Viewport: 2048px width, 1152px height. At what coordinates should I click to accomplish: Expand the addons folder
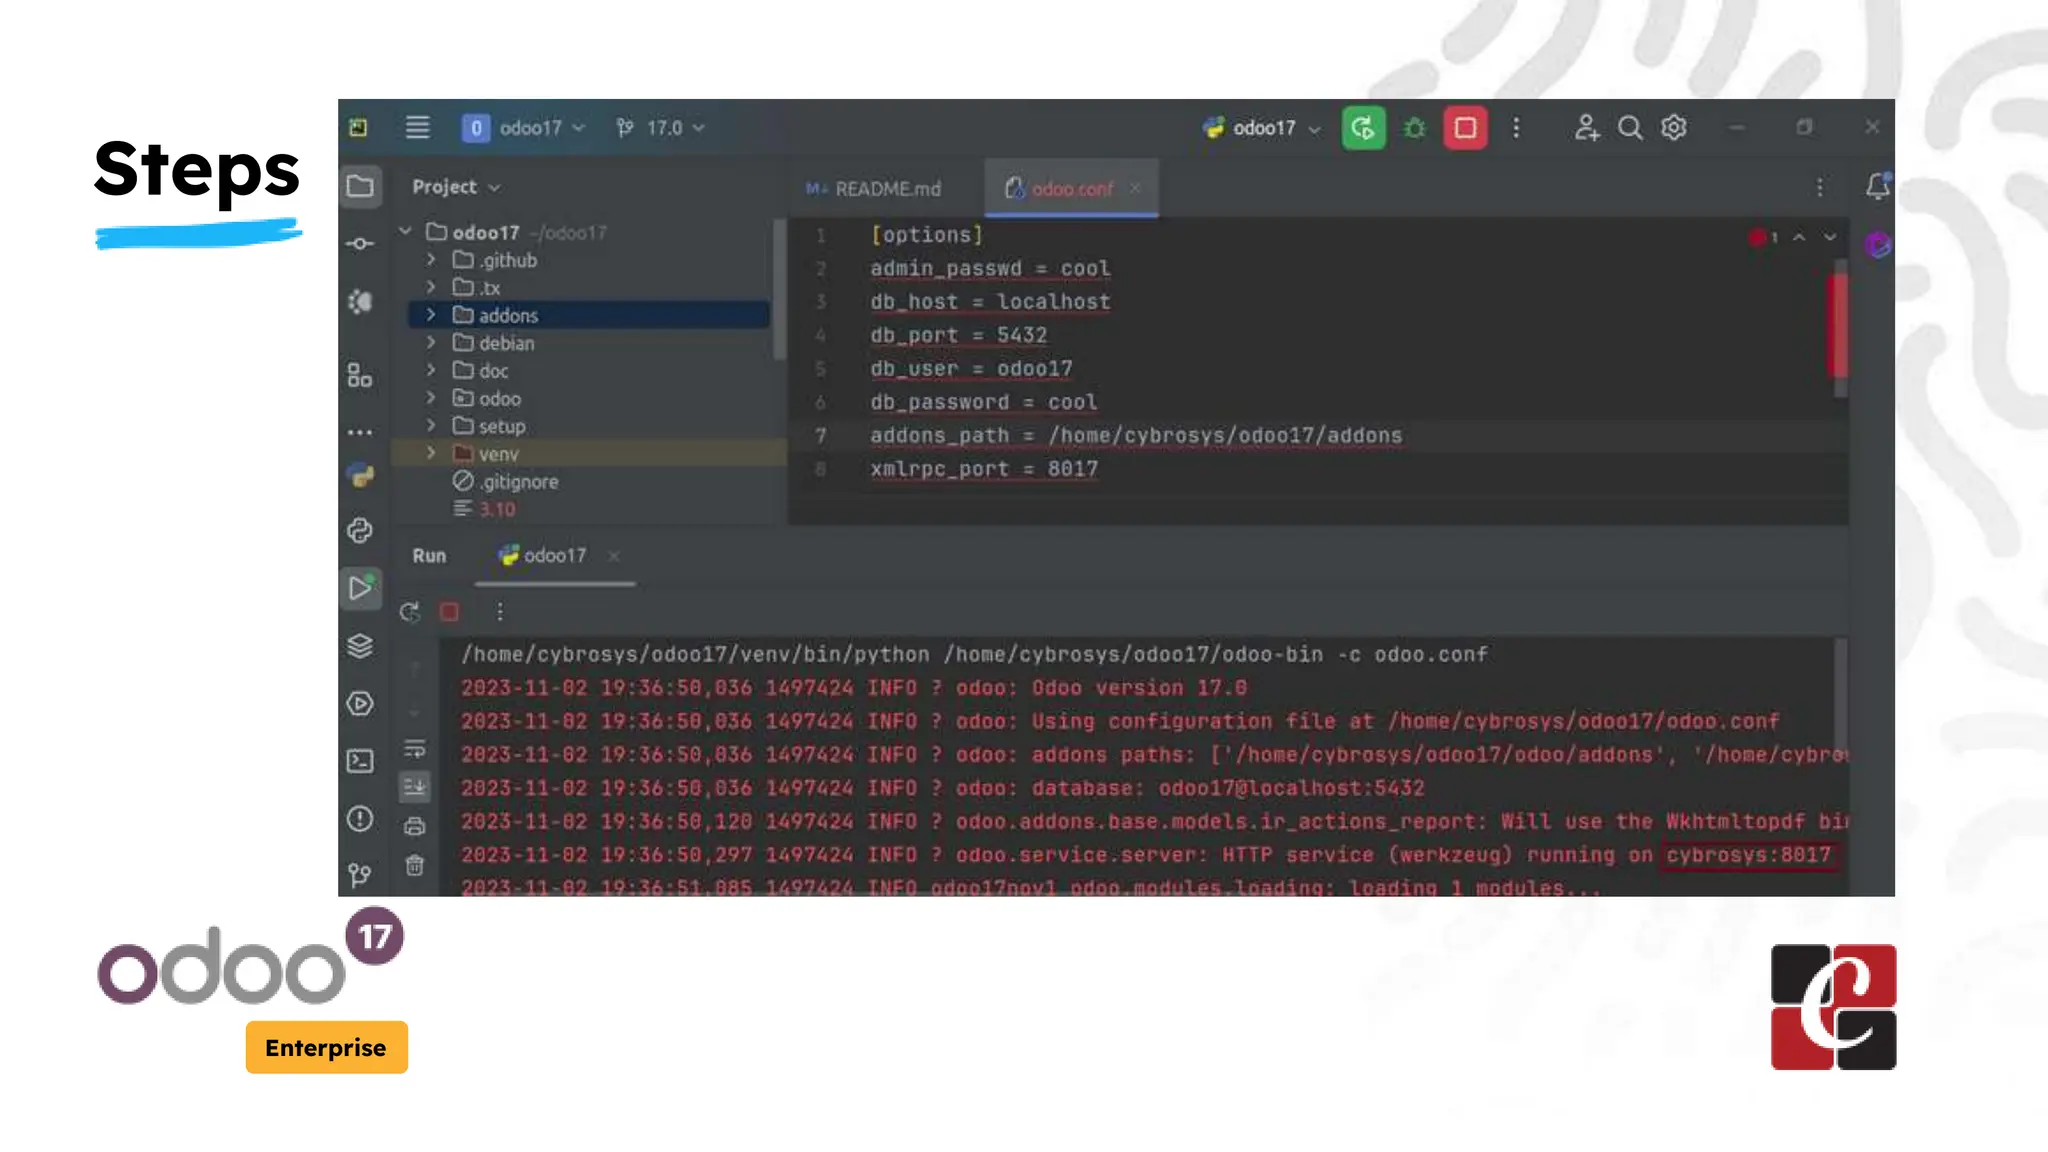(x=431, y=315)
